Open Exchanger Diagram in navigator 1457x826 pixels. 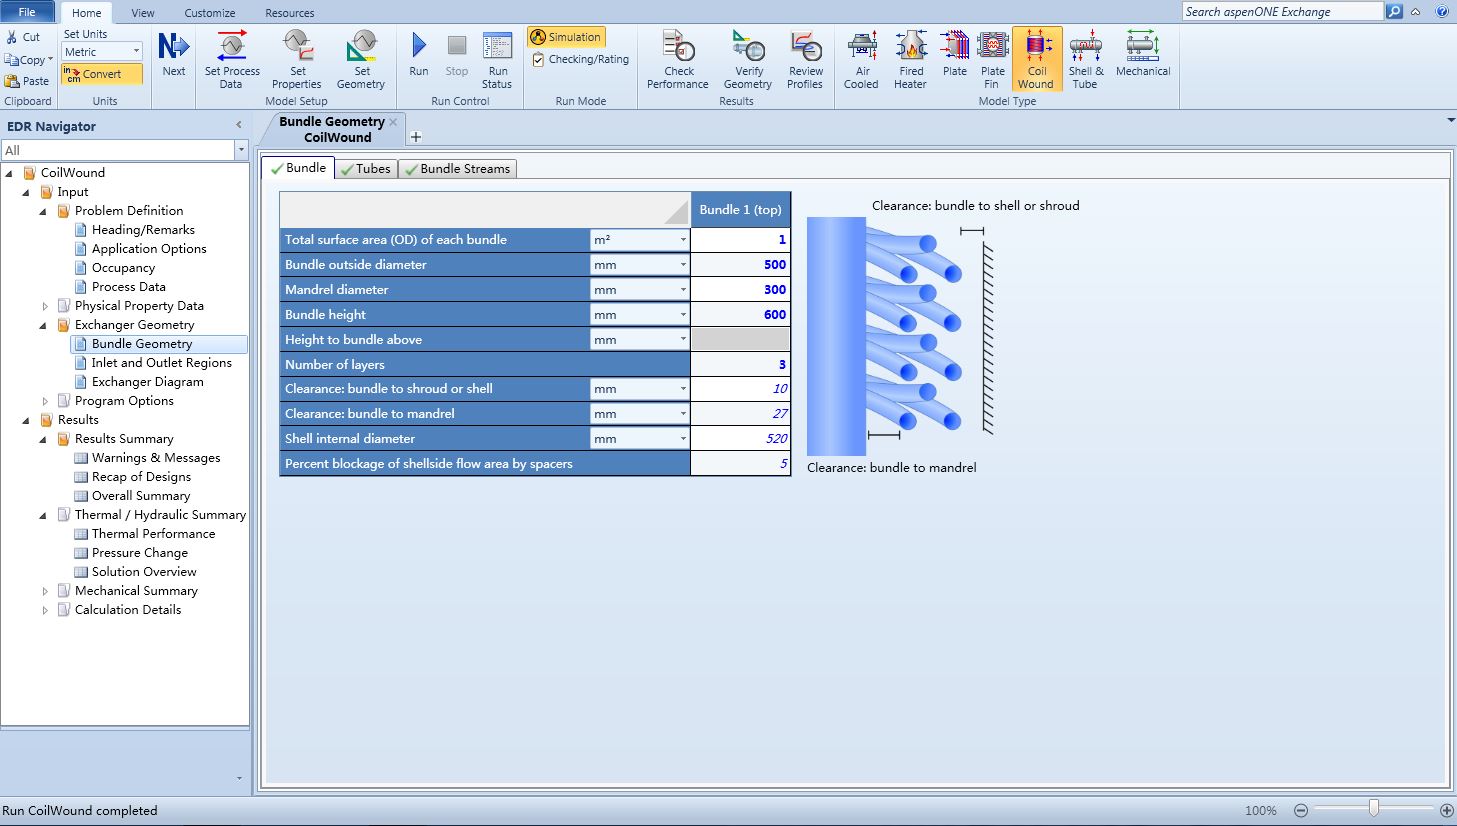coord(148,382)
